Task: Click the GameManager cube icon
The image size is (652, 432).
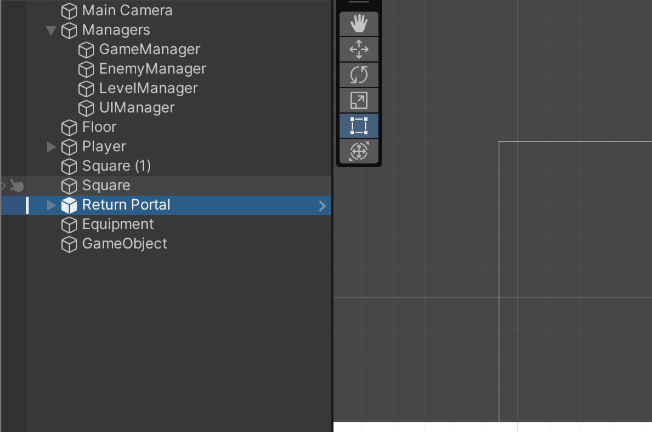Action: click(x=86, y=50)
